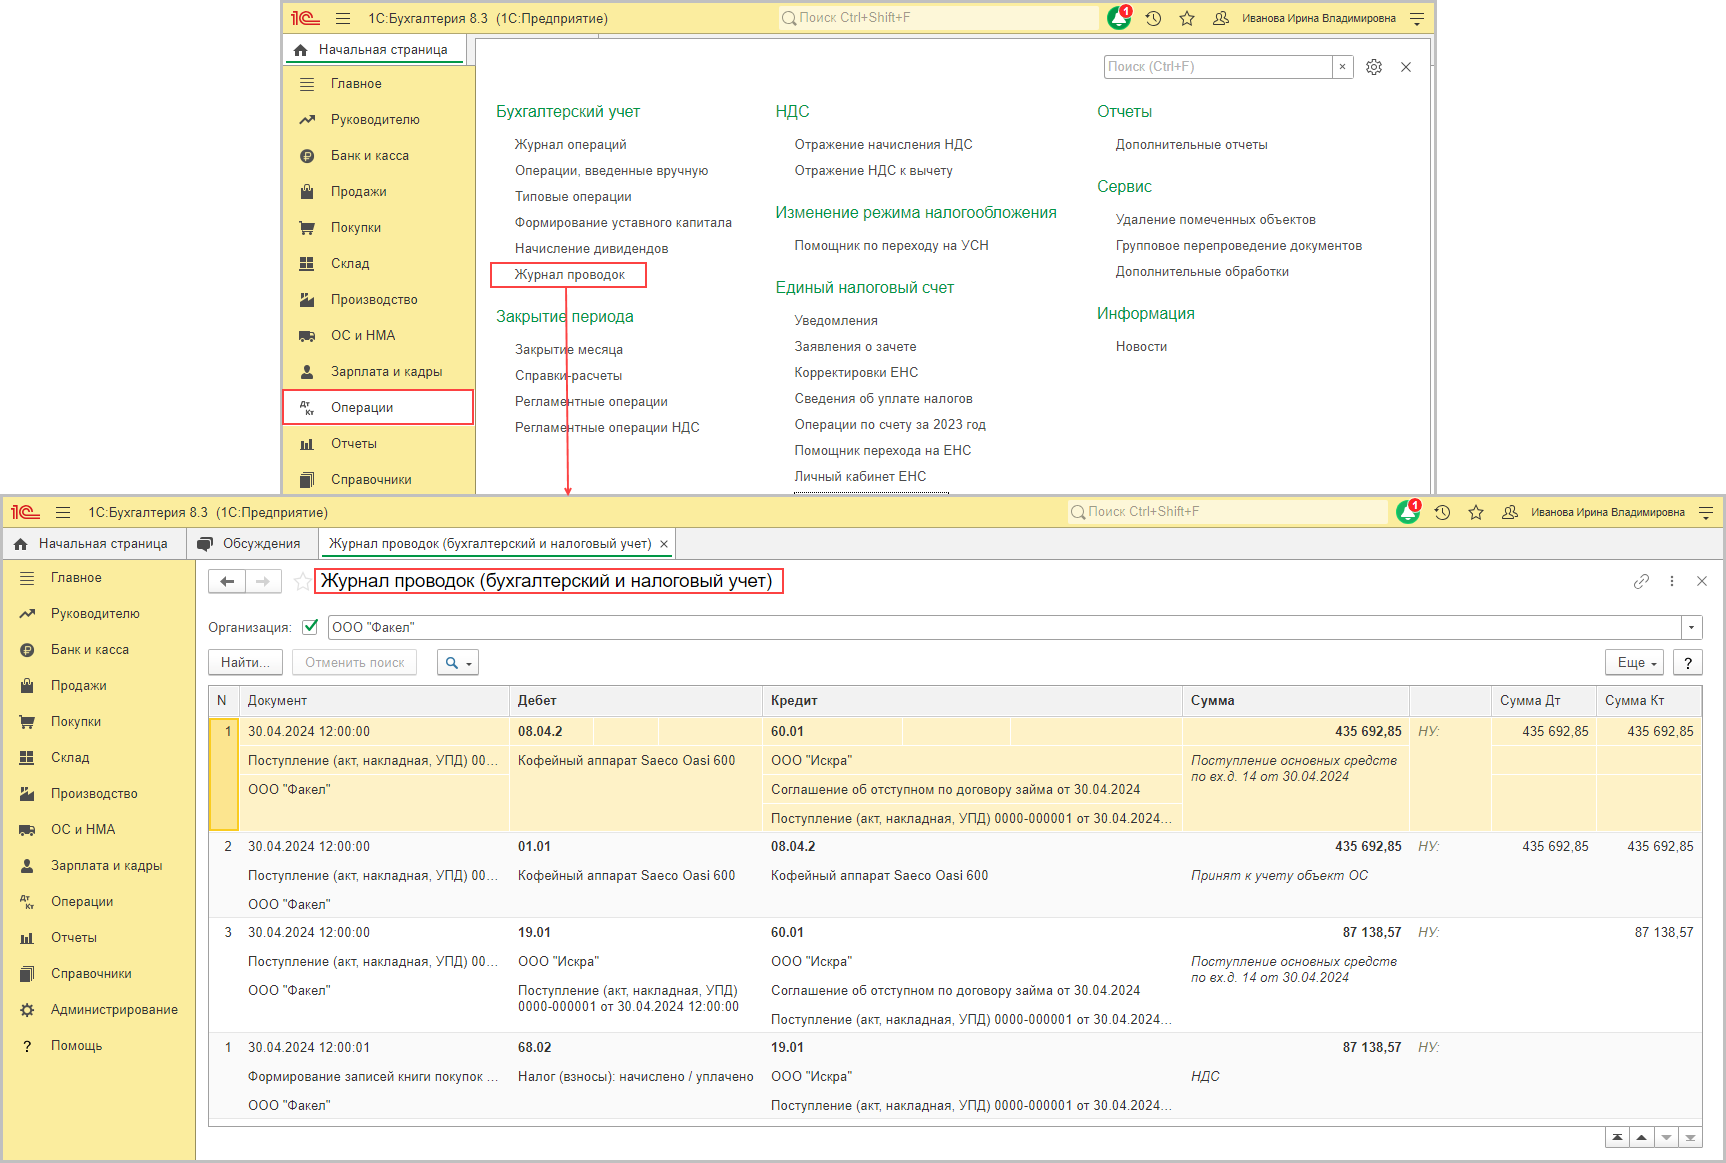Click user icon next to Иванова in lower window
The width and height of the screenshot is (1726, 1163).
pyautogui.click(x=1510, y=512)
